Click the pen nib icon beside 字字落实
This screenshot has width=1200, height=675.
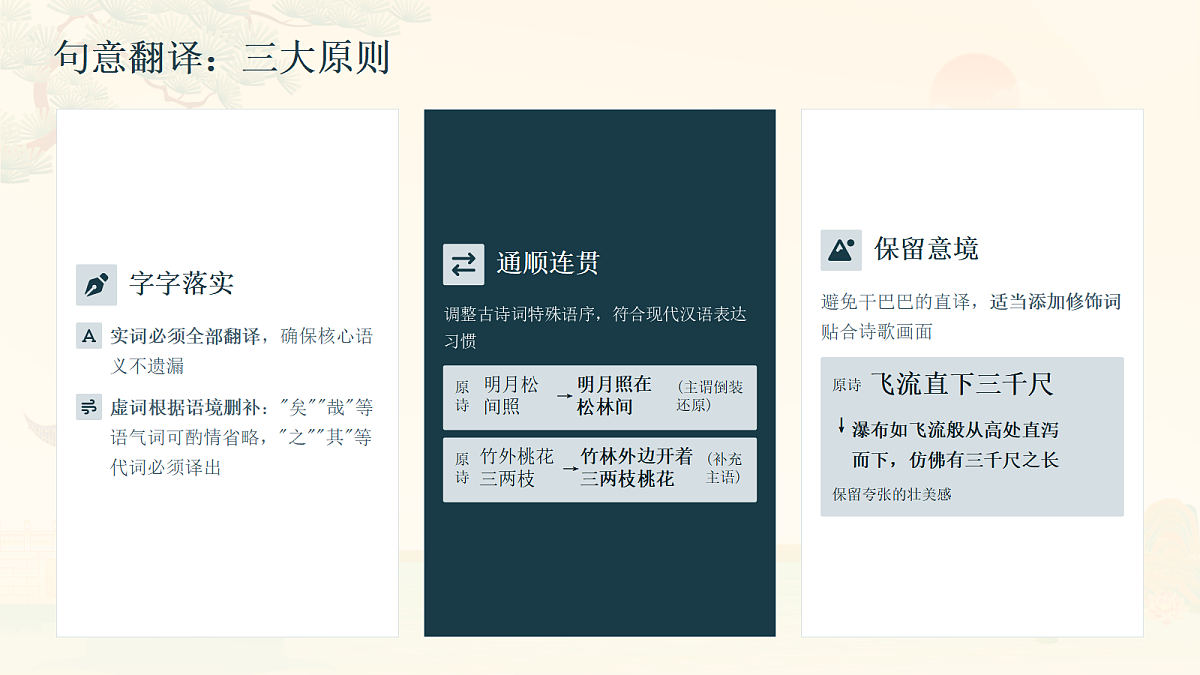97,284
